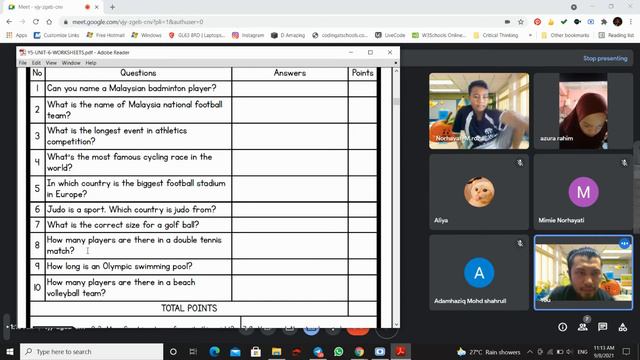Reload the Meet page

pos(36,22)
